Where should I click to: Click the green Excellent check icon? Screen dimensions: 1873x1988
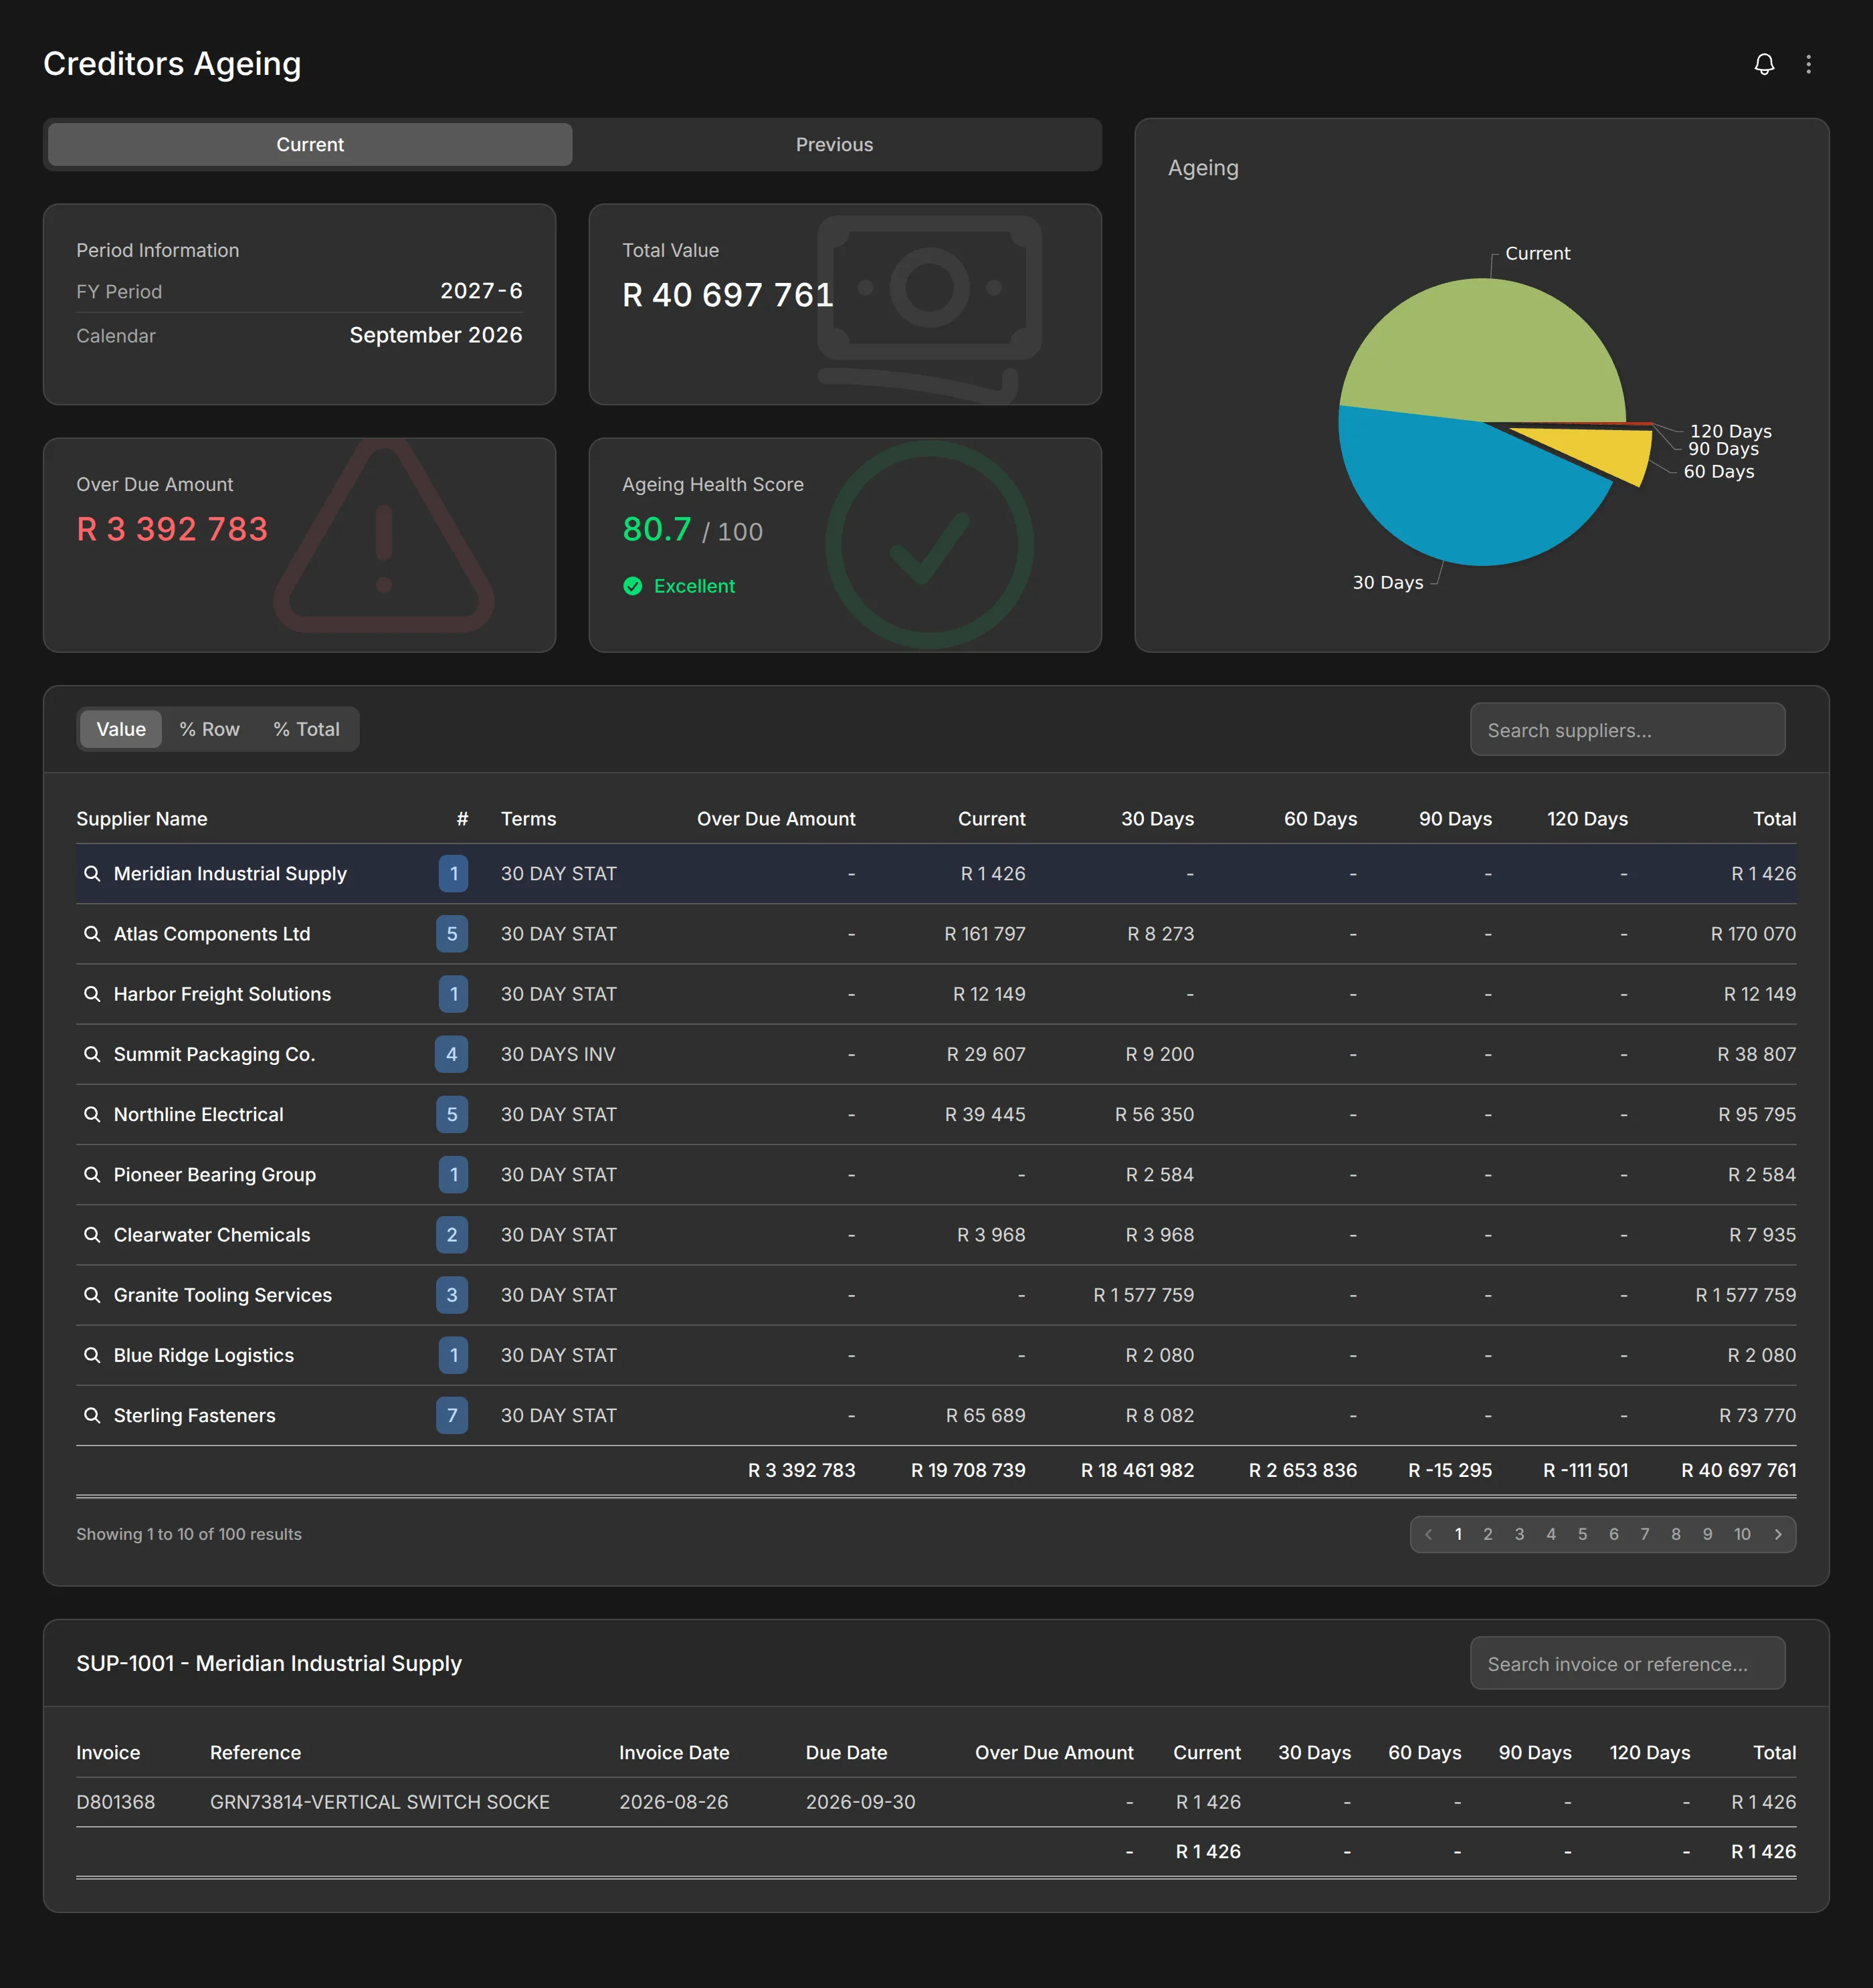[632, 586]
